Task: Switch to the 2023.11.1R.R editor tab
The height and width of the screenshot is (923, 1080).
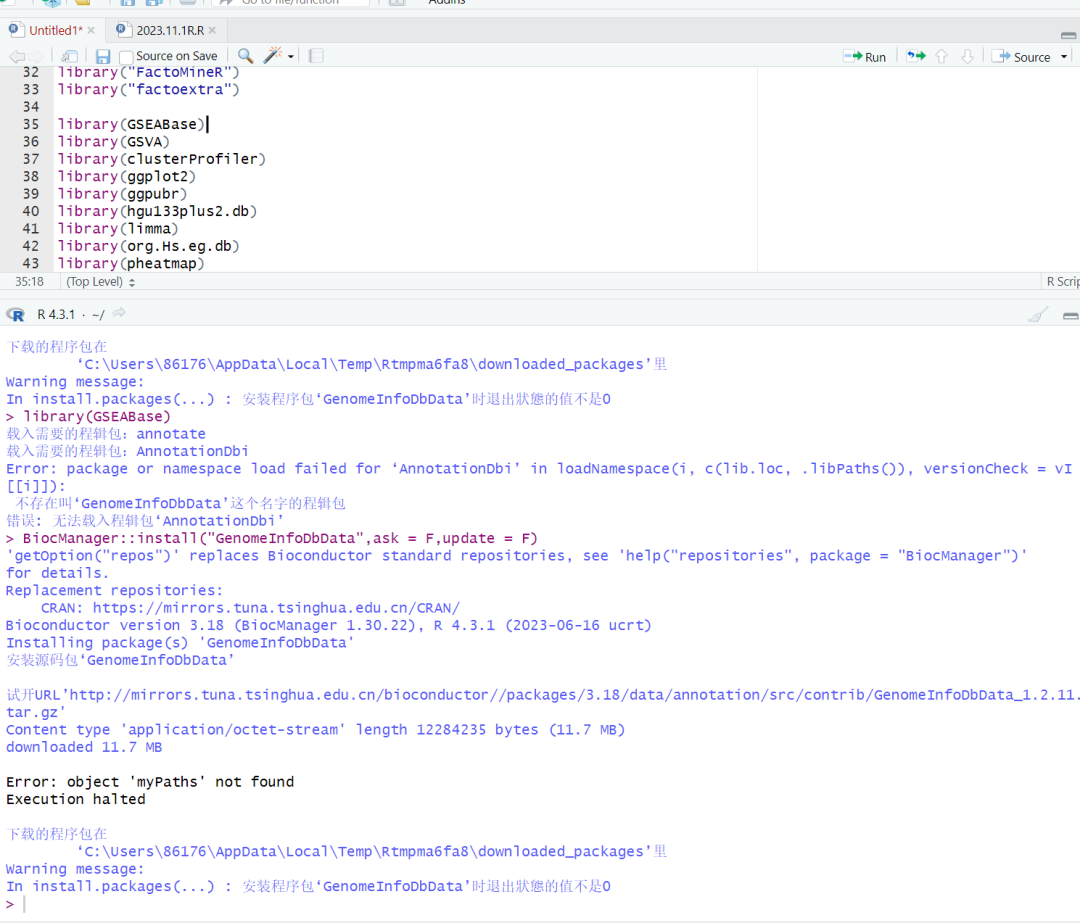Action: click(x=169, y=30)
